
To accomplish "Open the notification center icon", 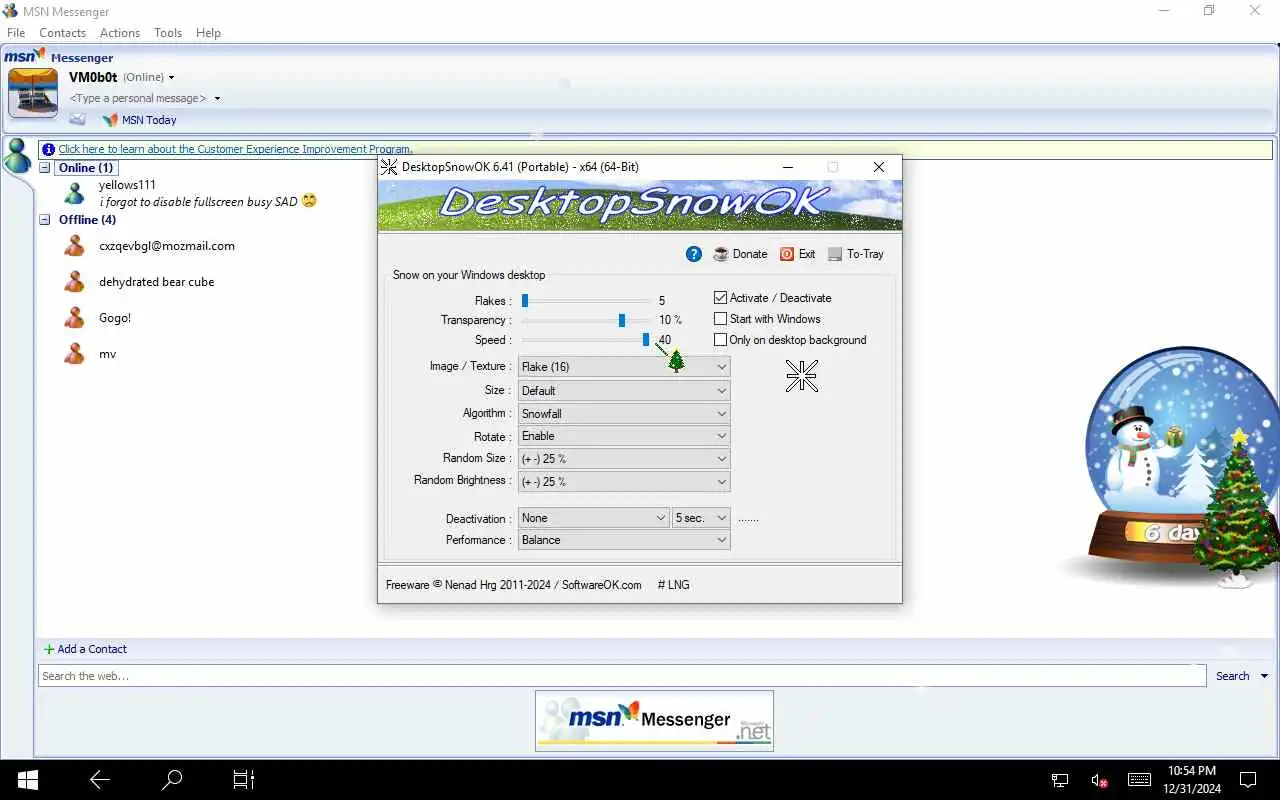I will pos(1248,779).
